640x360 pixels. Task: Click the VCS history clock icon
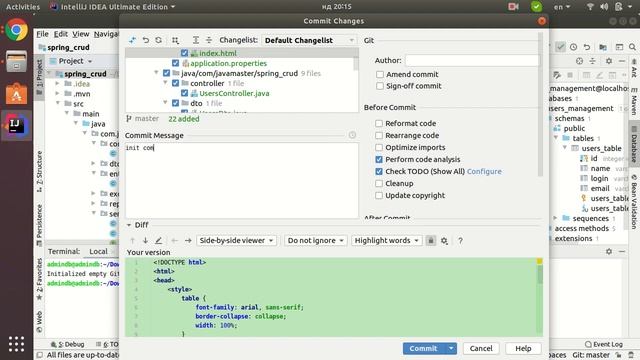573,47
